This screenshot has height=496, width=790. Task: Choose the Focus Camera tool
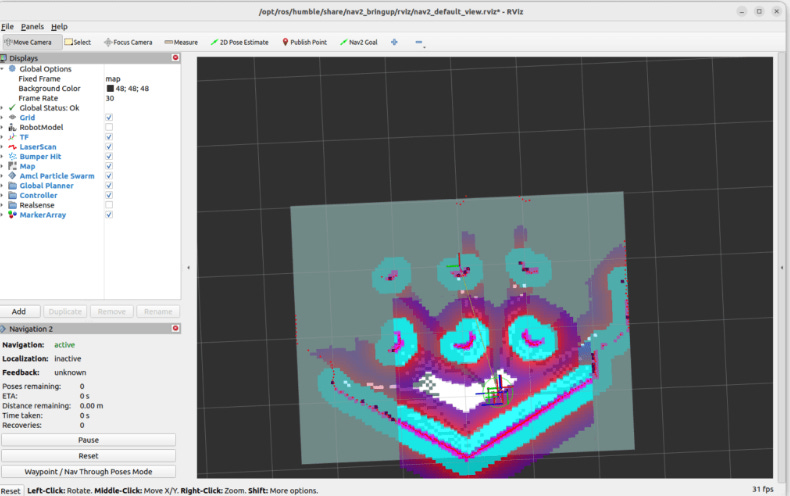(128, 42)
